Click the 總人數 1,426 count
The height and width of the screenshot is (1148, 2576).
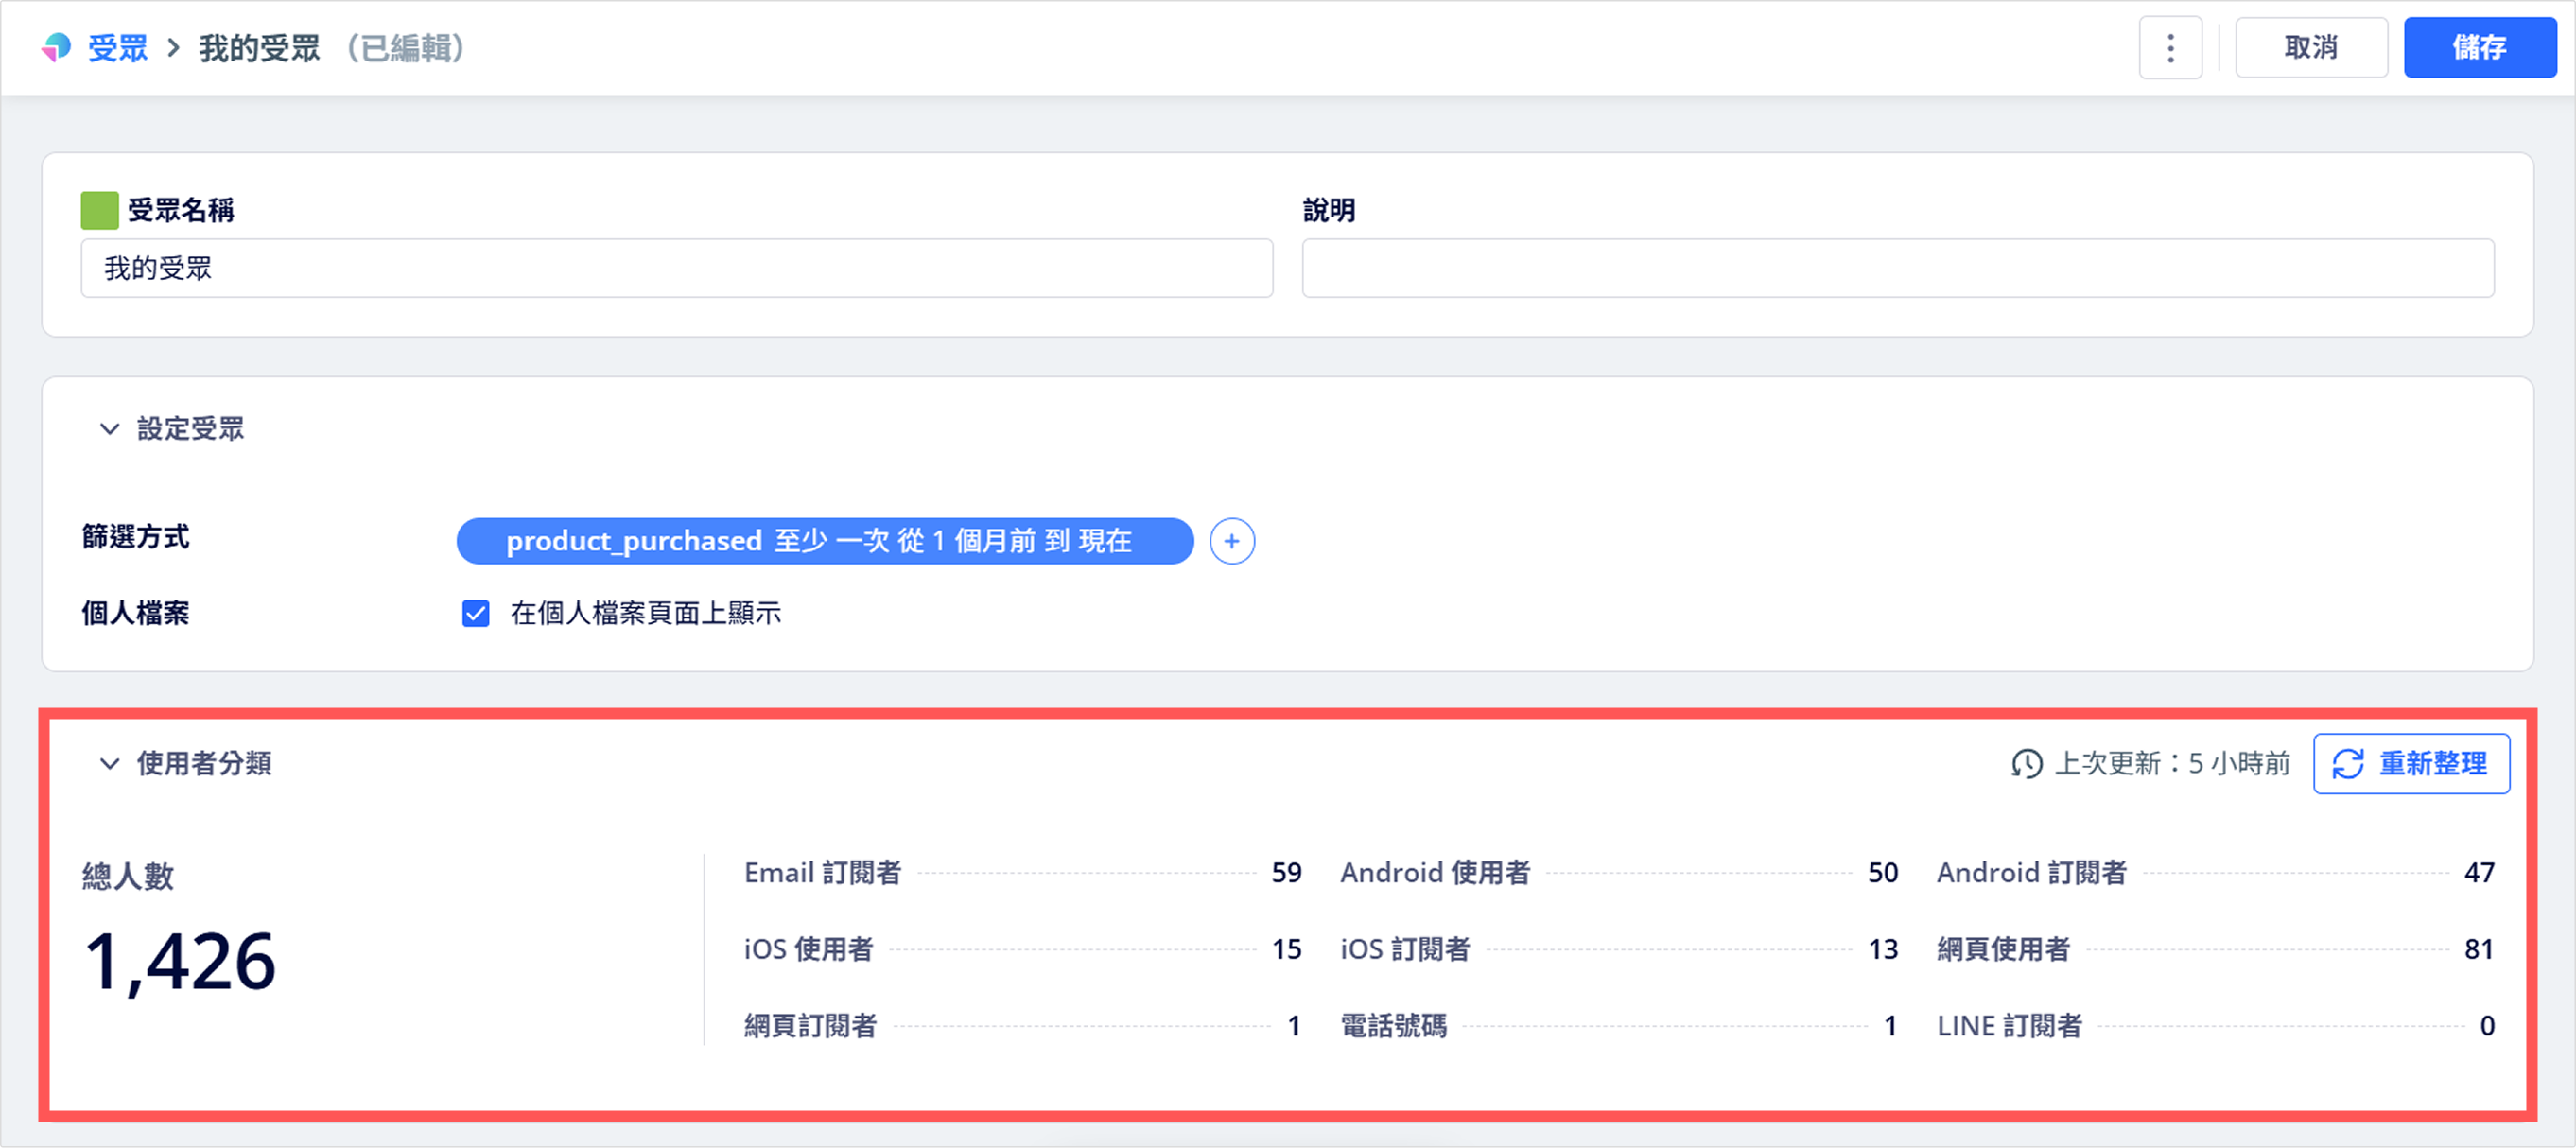coord(180,960)
